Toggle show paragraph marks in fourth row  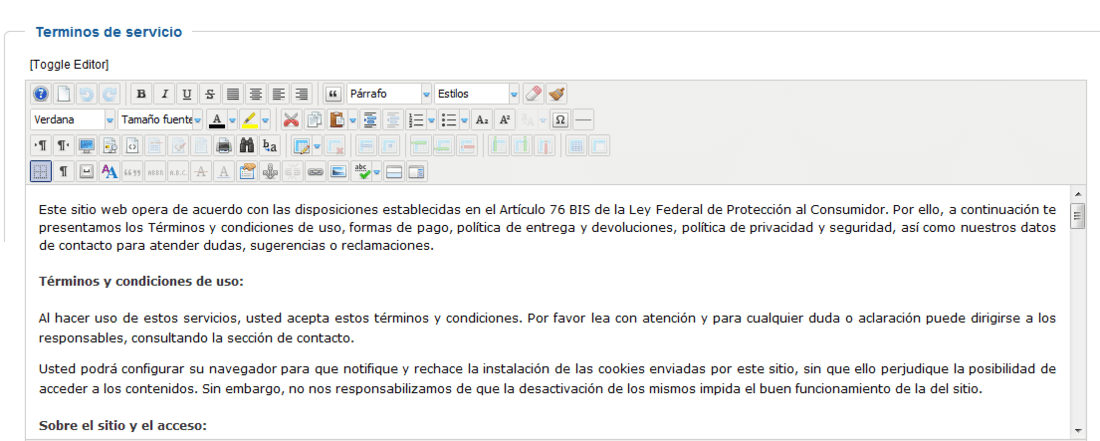click(63, 172)
